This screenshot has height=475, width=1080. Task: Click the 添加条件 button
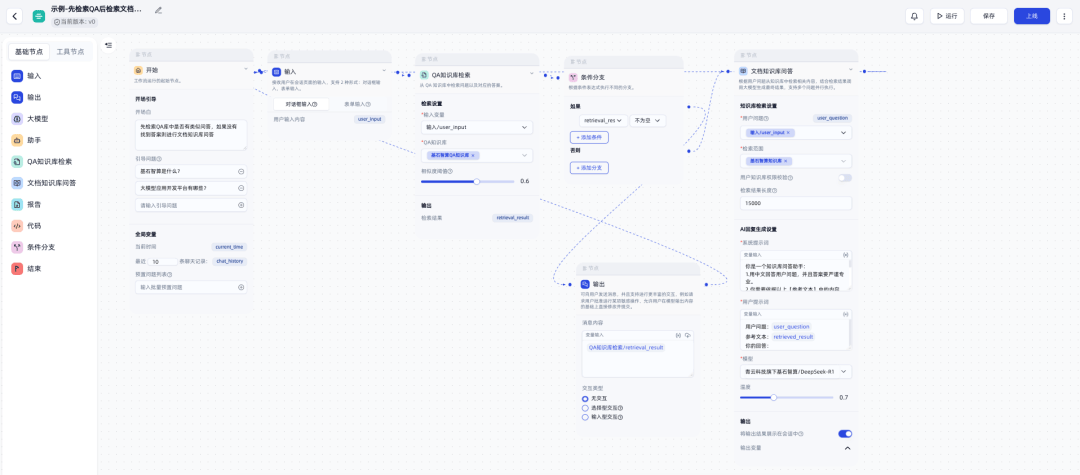click(589, 138)
